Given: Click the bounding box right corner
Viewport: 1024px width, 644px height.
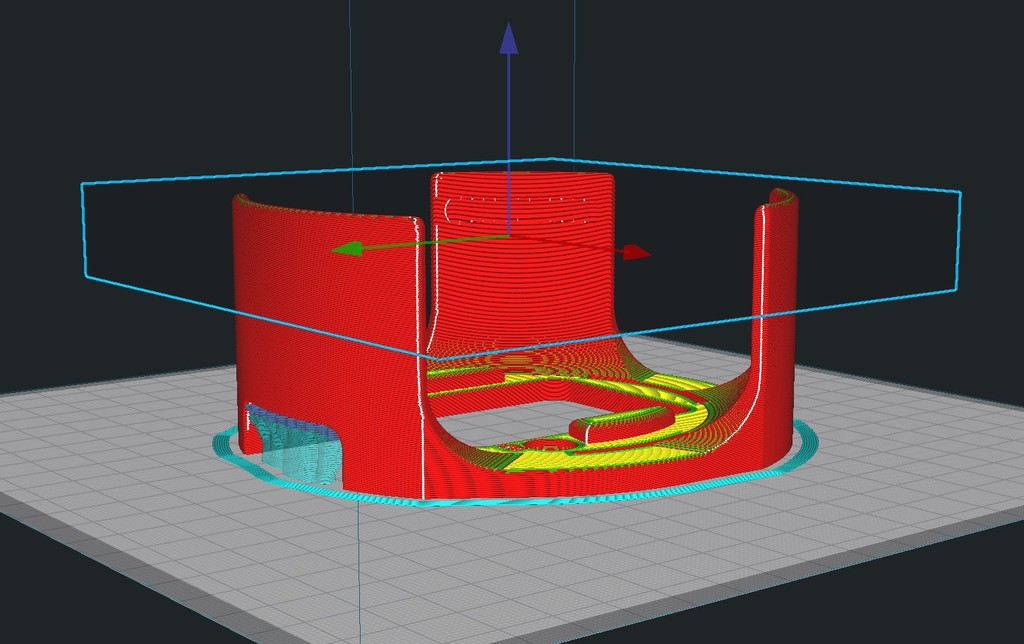Looking at the screenshot, I should [960, 191].
